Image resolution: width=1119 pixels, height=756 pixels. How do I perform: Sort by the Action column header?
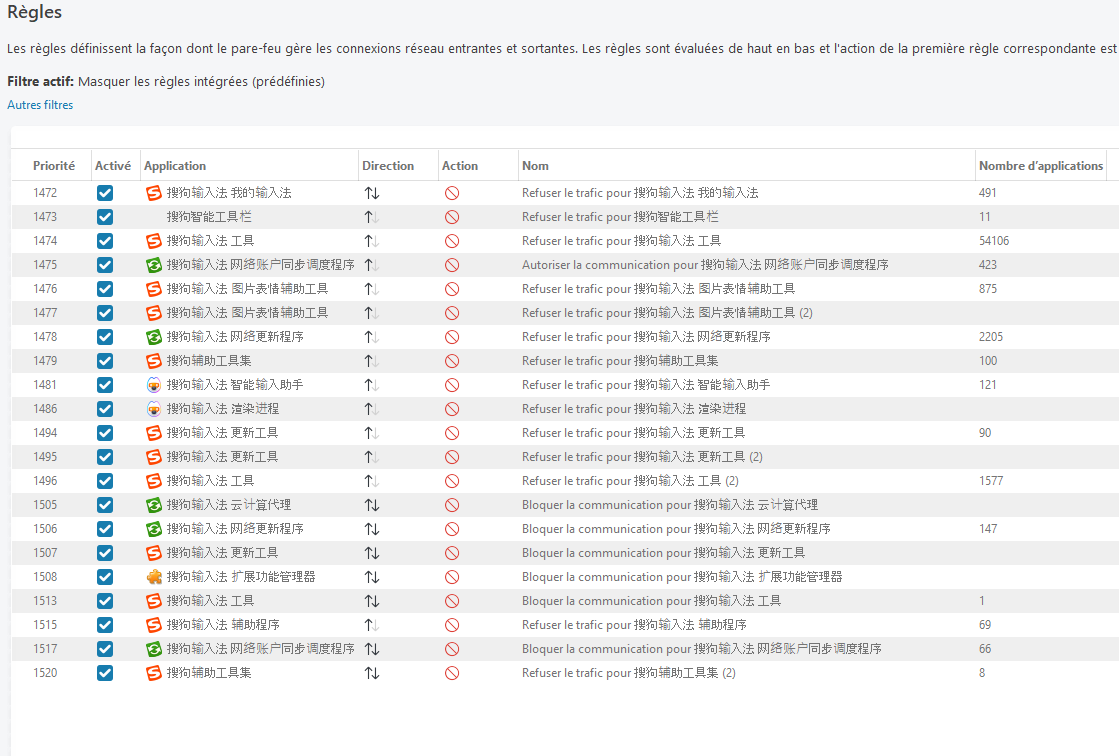click(460, 166)
